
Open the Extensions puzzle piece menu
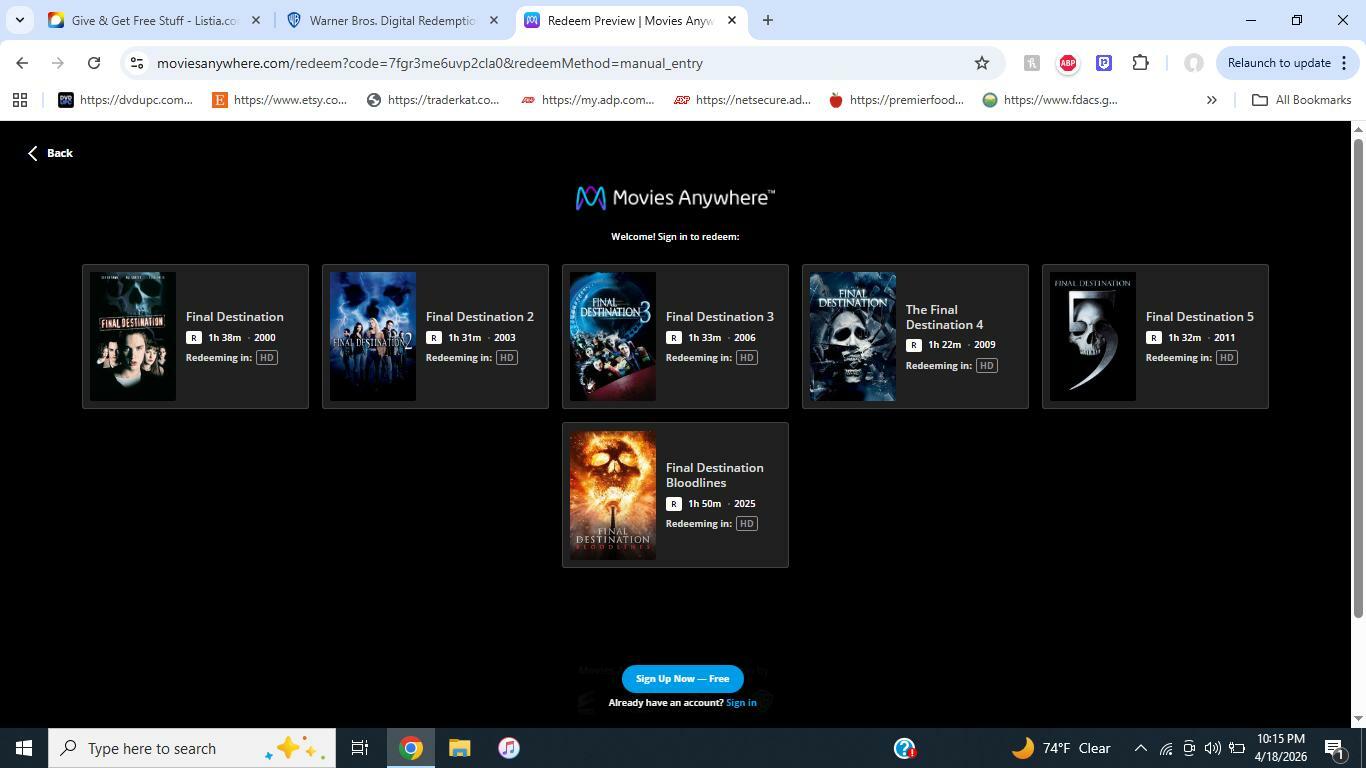1140,63
